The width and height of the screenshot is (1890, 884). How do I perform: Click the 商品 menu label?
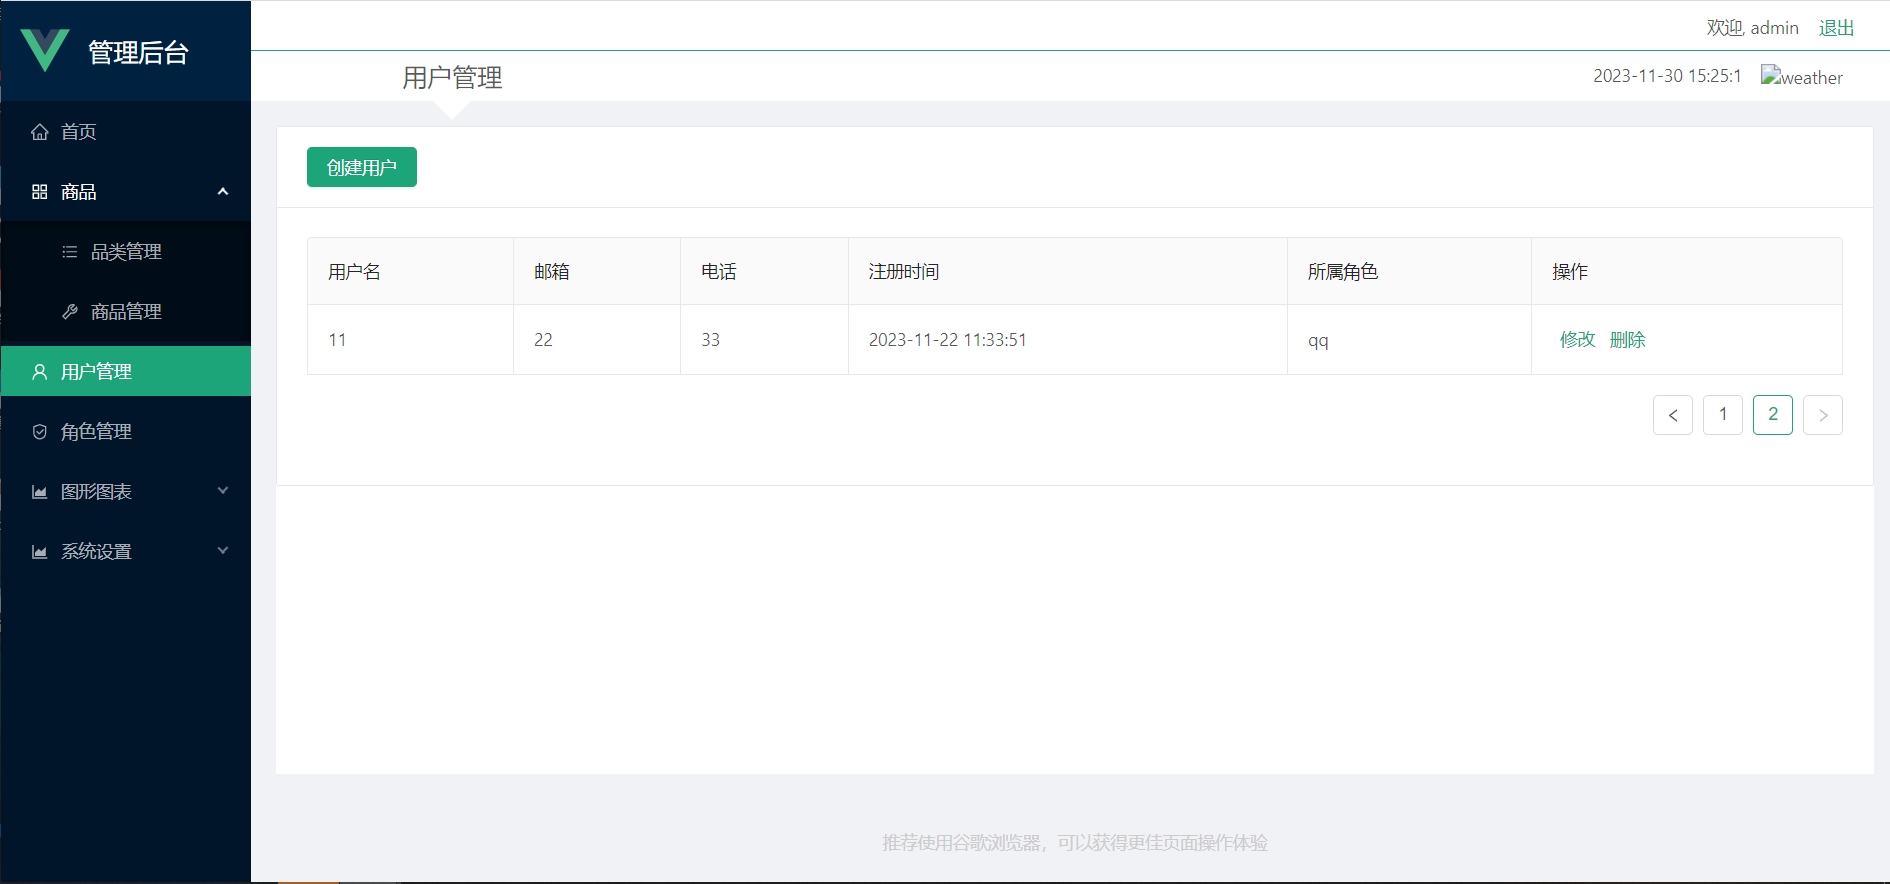coord(79,192)
